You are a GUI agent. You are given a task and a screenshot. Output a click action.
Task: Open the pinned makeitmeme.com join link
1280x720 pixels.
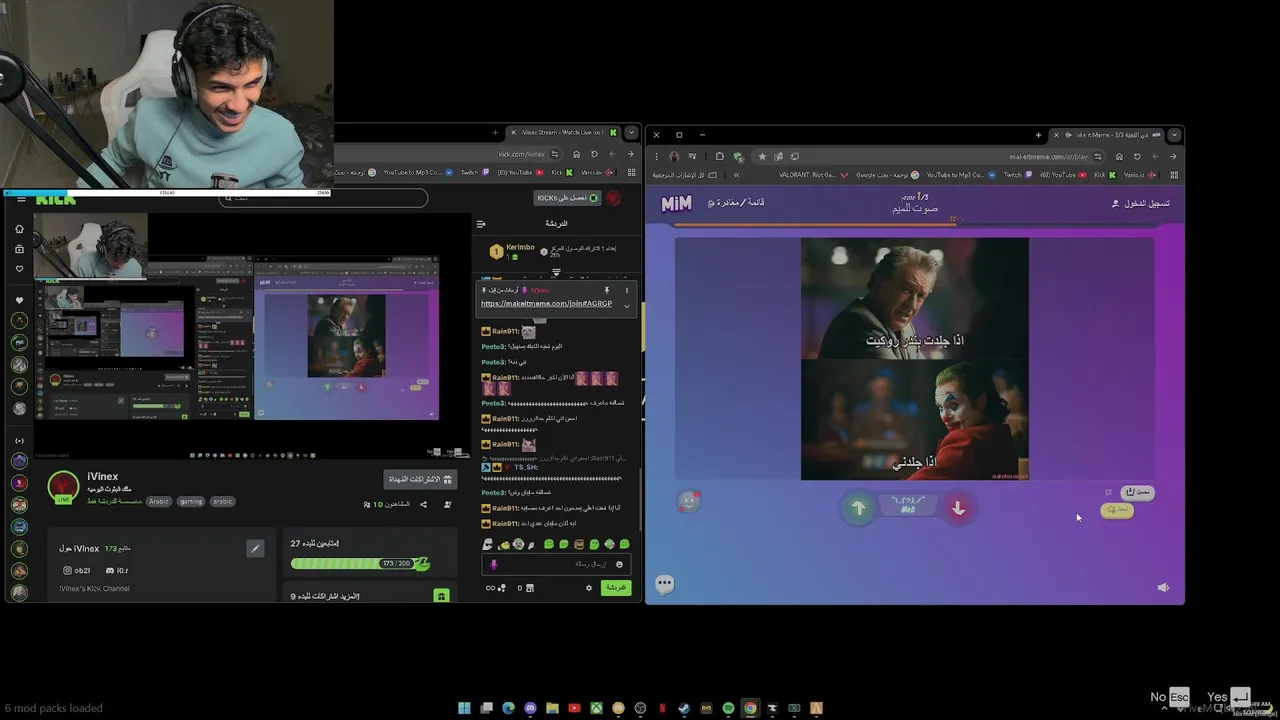click(546, 304)
